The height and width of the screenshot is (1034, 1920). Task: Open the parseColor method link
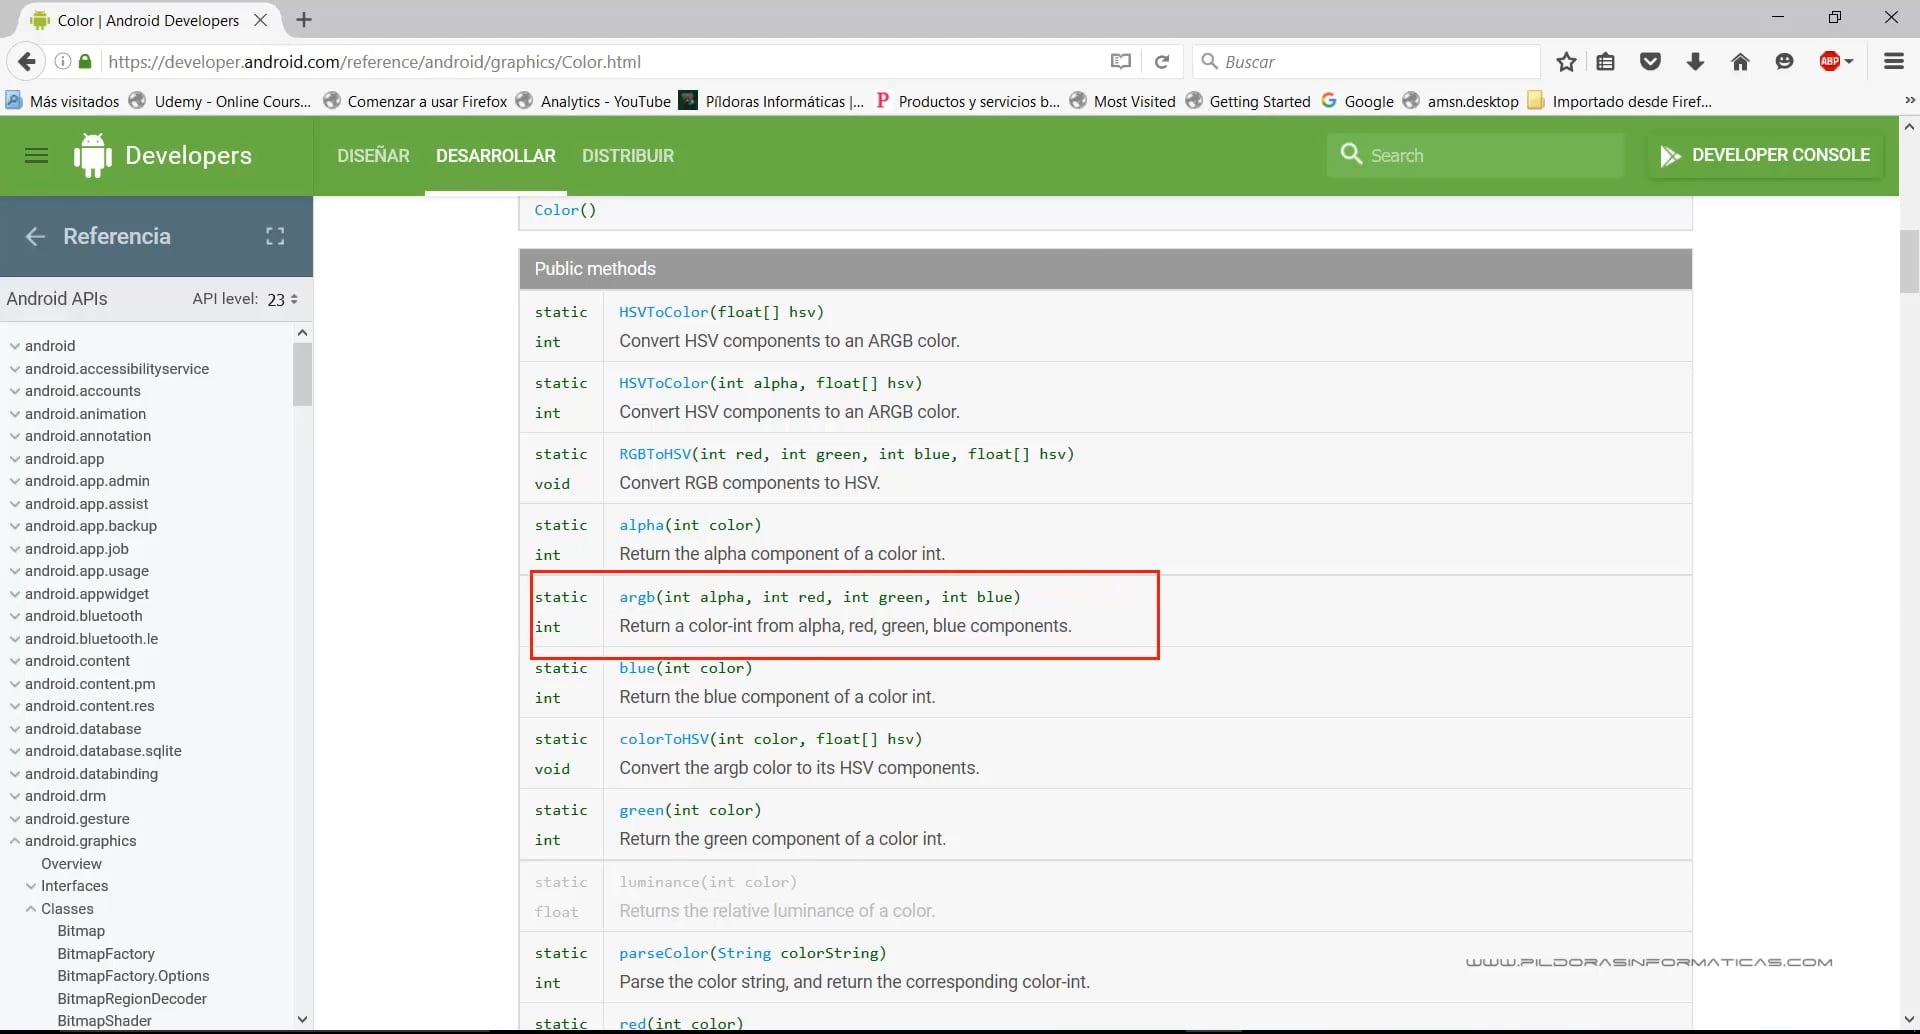tap(664, 953)
